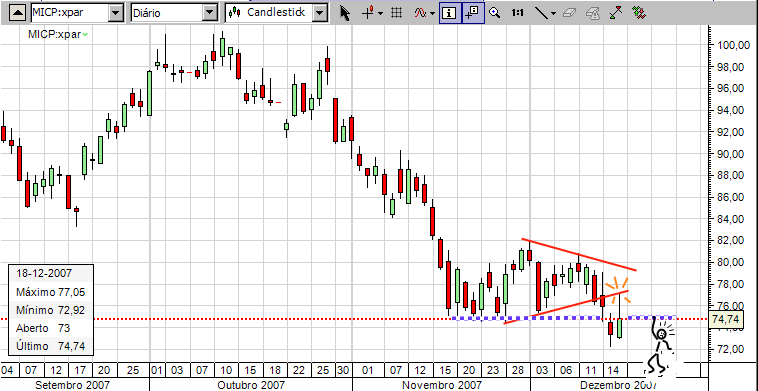Click the Candlestick chart type field
The width and height of the screenshot is (758, 391).
268,13
